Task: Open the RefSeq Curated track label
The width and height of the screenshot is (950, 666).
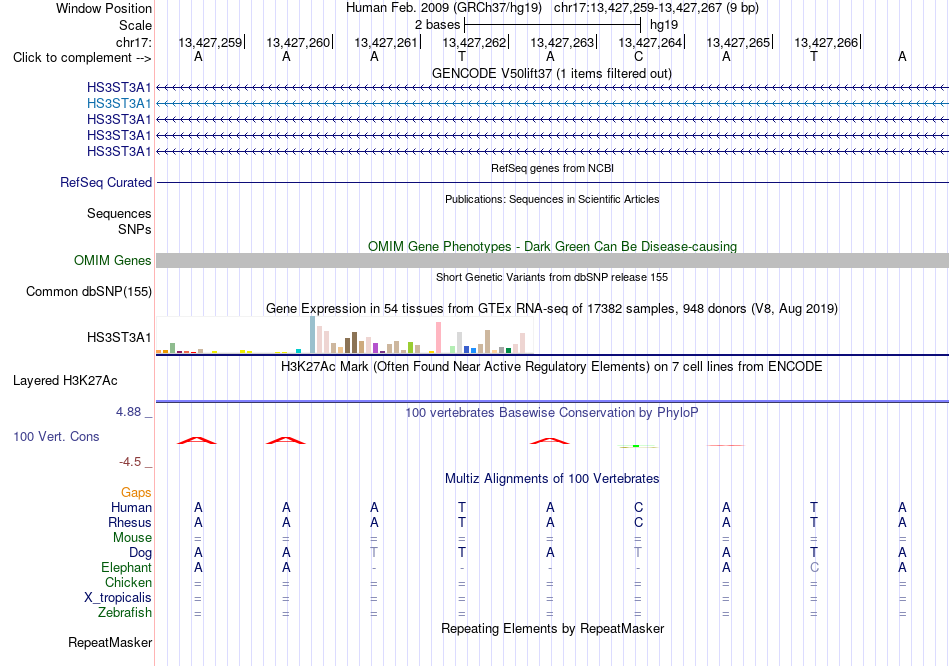Action: (x=106, y=182)
